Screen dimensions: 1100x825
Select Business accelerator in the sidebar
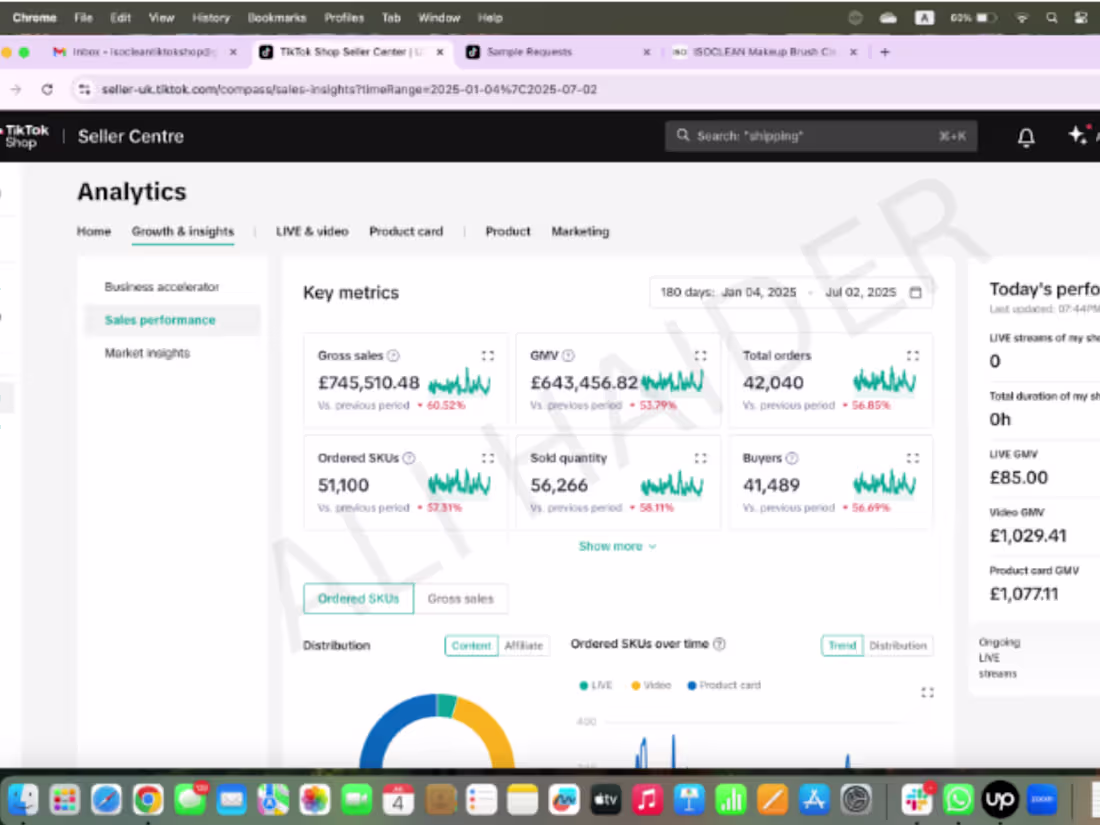pyautogui.click(x=162, y=286)
